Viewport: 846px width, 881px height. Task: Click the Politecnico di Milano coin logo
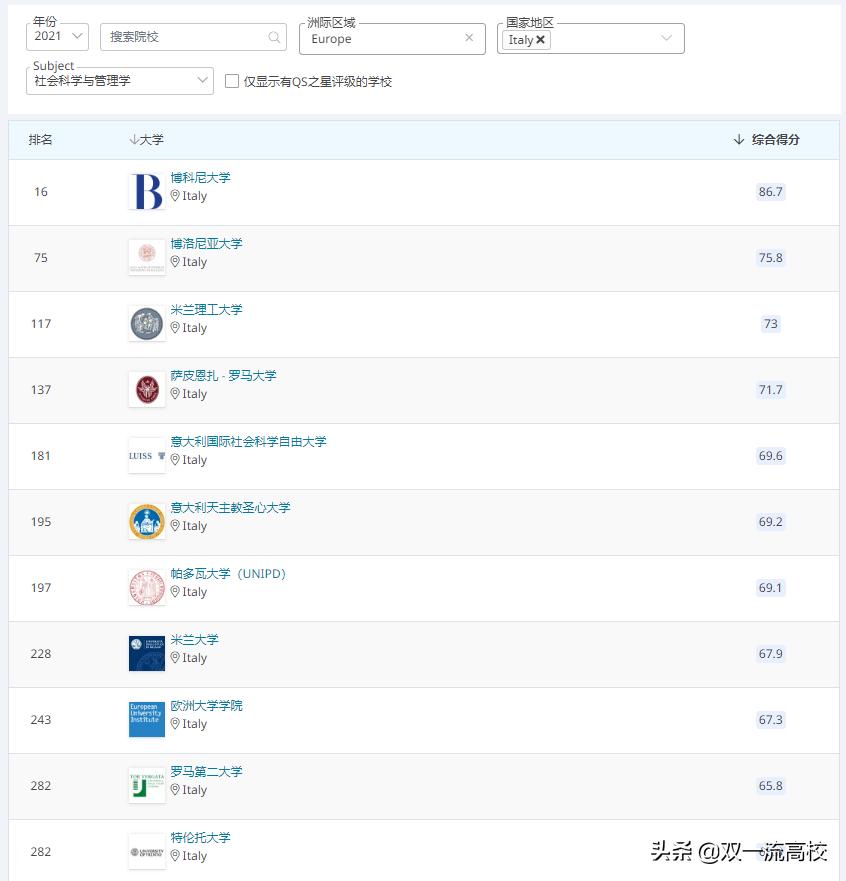146,323
